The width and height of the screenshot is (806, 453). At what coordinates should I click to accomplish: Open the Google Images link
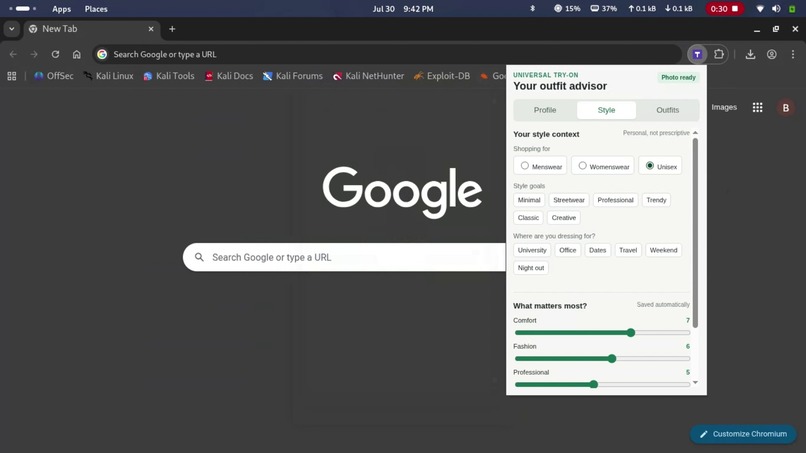pos(724,107)
